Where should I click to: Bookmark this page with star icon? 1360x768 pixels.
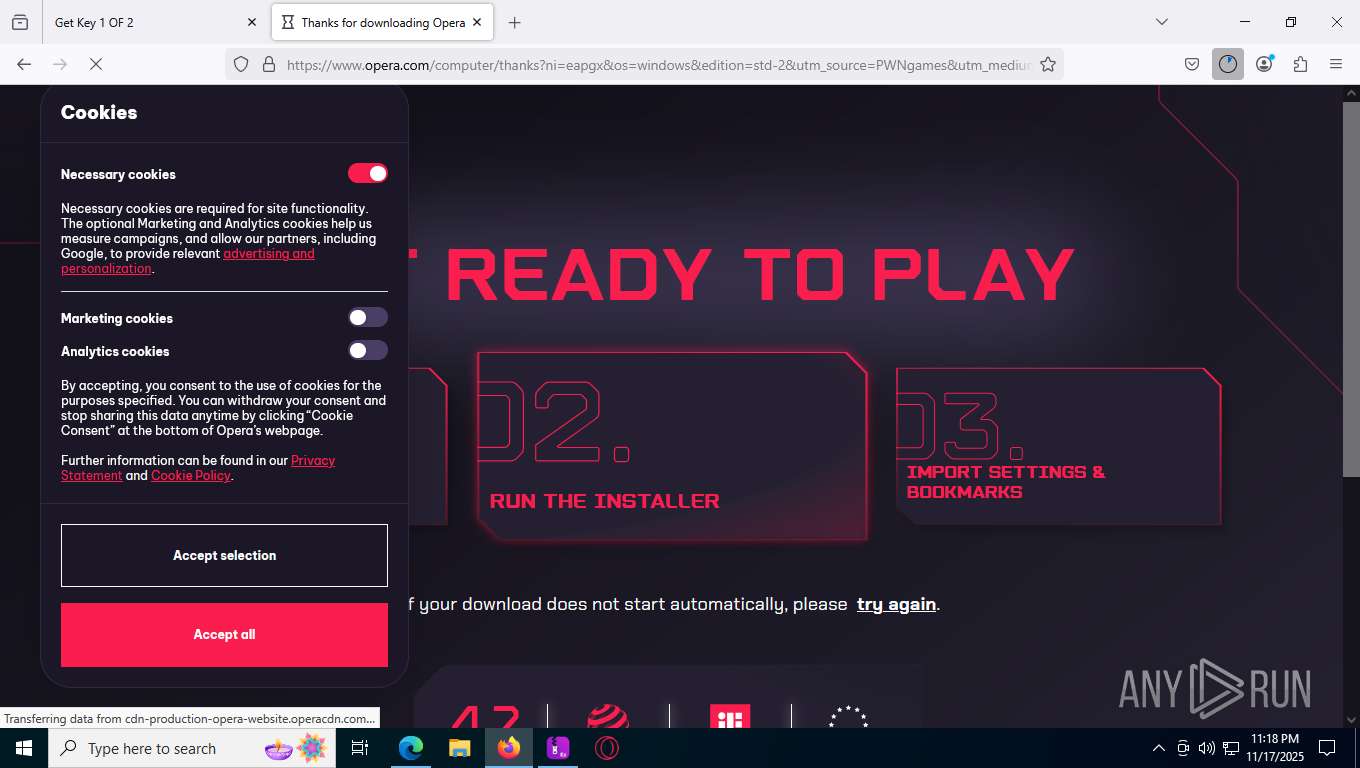pyautogui.click(x=1048, y=64)
